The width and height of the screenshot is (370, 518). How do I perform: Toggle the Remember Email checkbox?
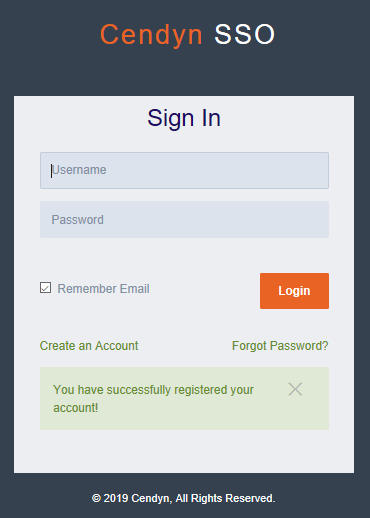(x=45, y=288)
